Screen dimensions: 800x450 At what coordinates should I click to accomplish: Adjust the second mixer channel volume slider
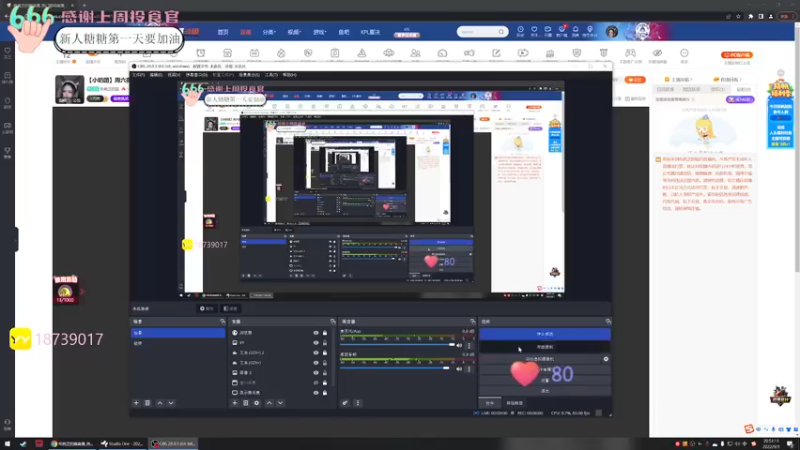[x=397, y=368]
